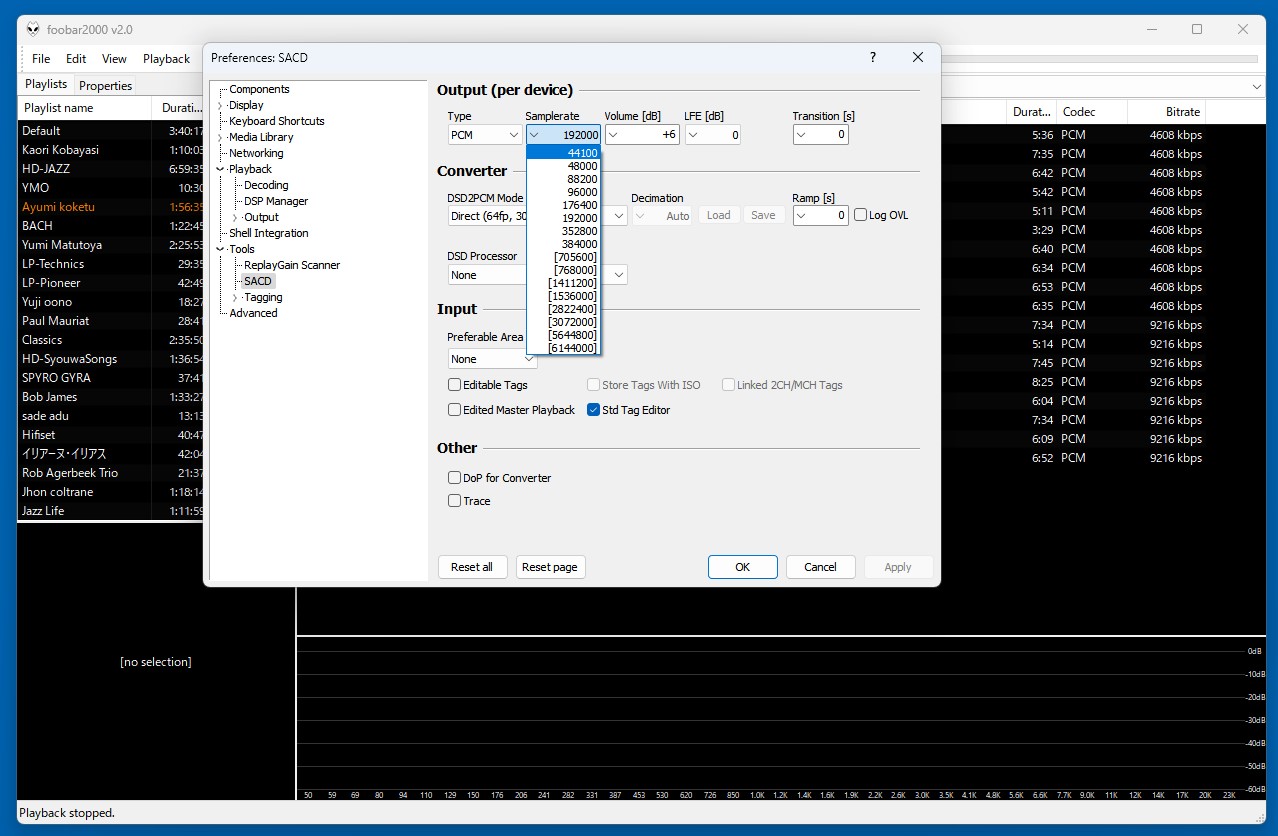Select 44100 in samplerate list
The width and height of the screenshot is (1278, 836).
click(563, 153)
